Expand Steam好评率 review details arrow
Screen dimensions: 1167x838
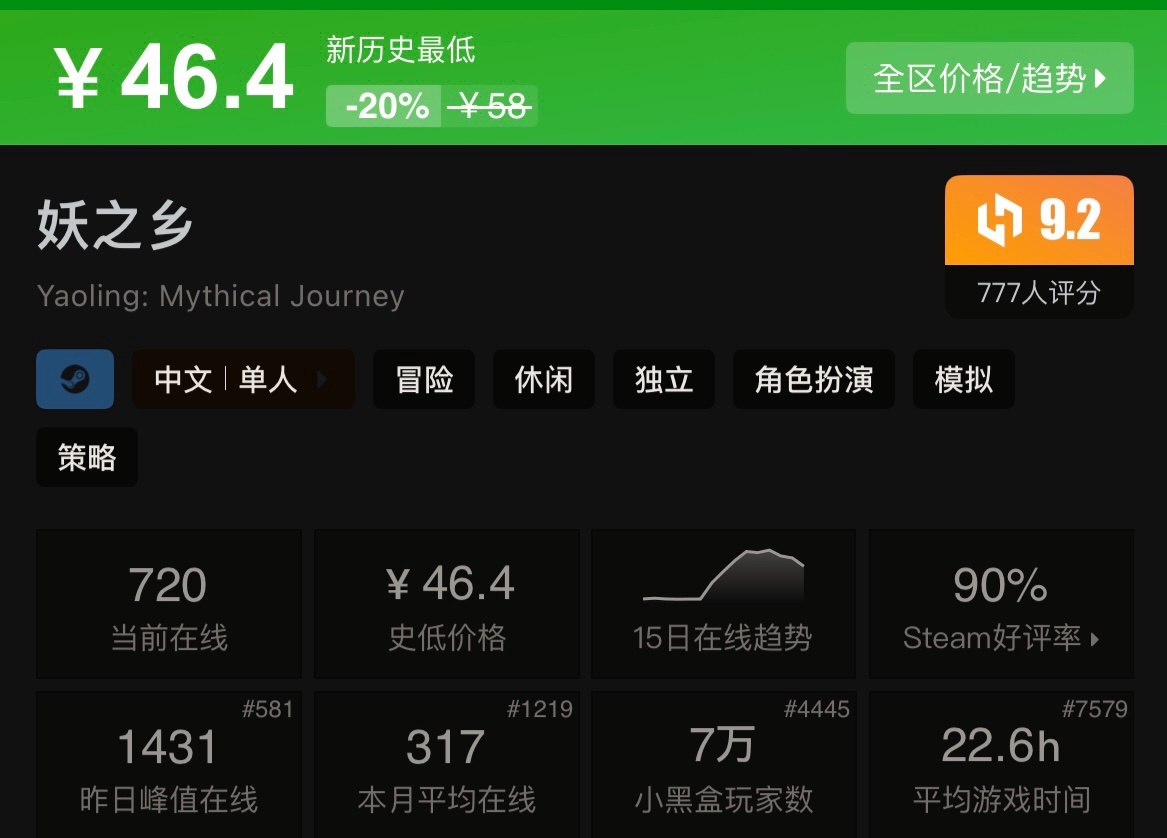(x=1095, y=639)
